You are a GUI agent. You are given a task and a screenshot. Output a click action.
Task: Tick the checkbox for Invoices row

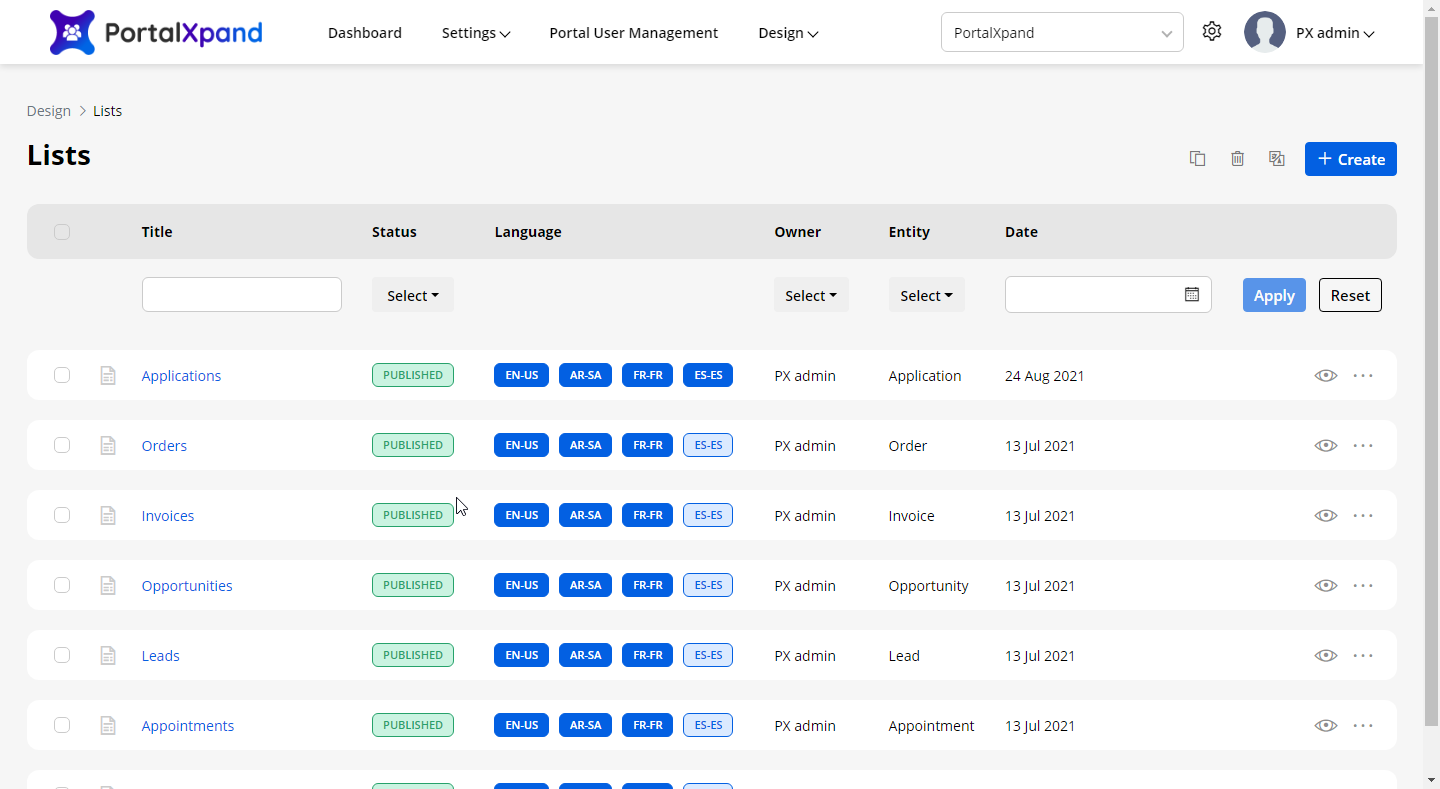tap(62, 516)
